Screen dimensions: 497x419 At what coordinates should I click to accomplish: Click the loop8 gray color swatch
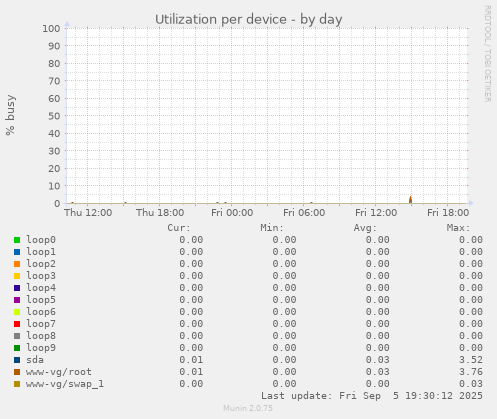pyautogui.click(x=17, y=336)
